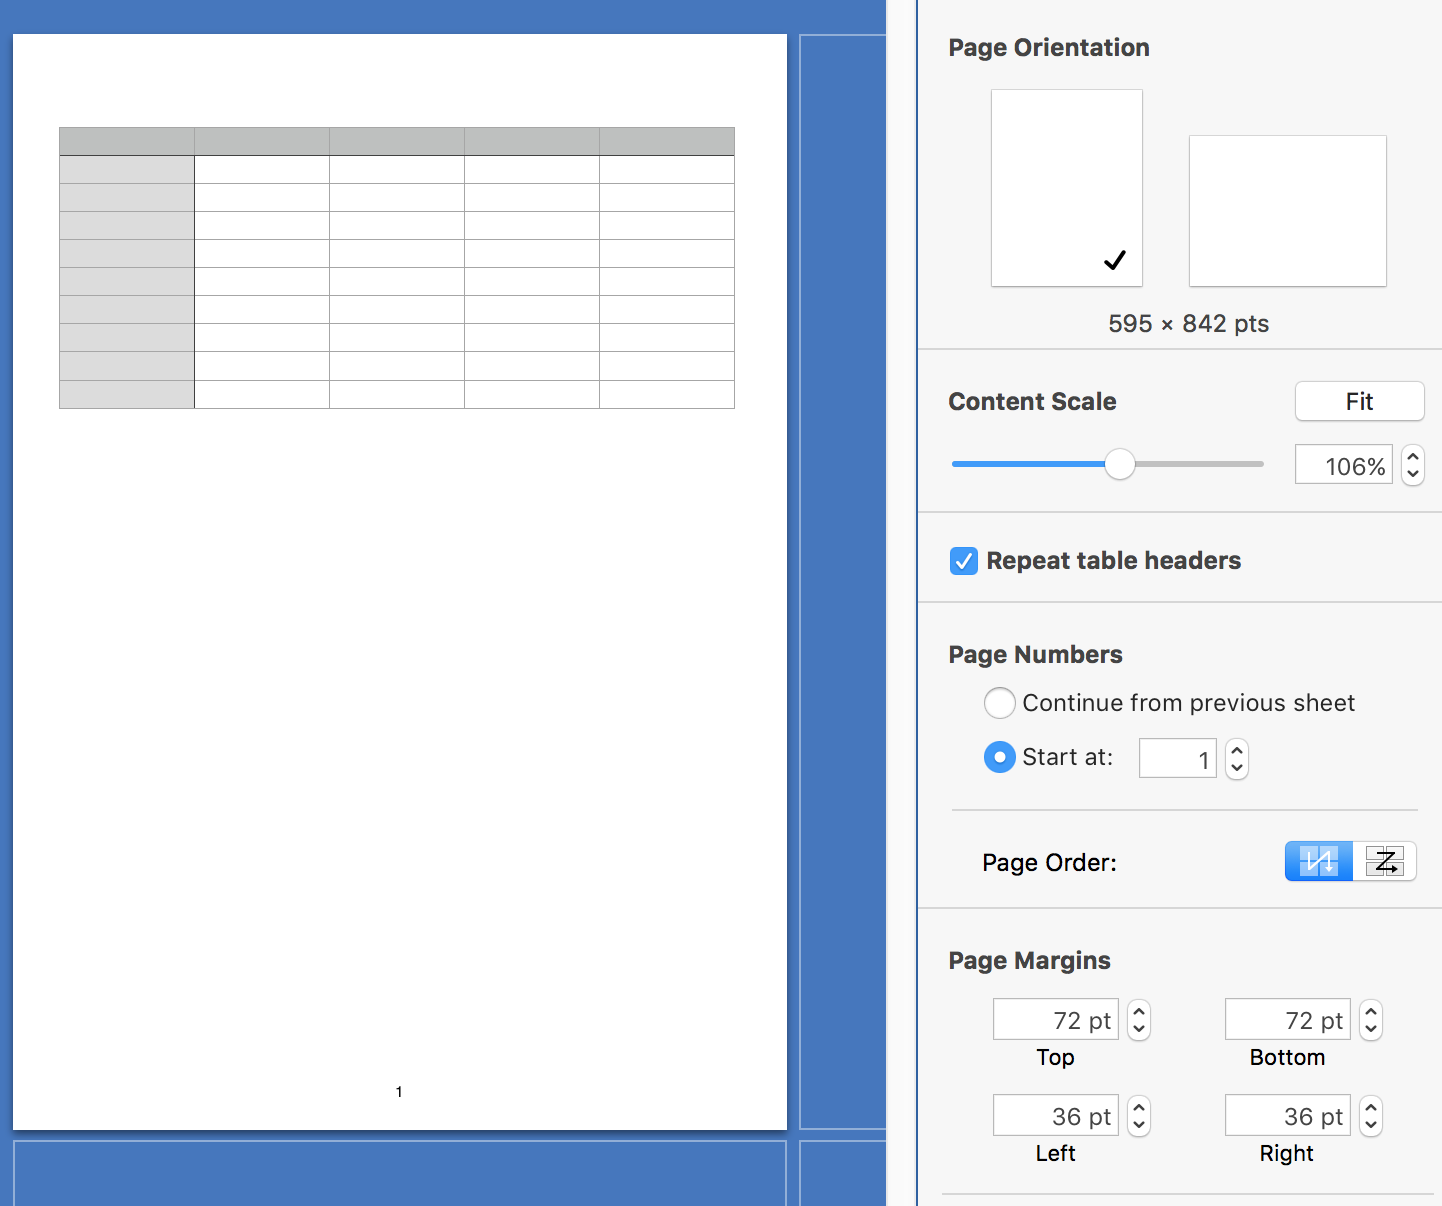Select the Start at radio button
1442x1206 pixels.
pos(1000,757)
